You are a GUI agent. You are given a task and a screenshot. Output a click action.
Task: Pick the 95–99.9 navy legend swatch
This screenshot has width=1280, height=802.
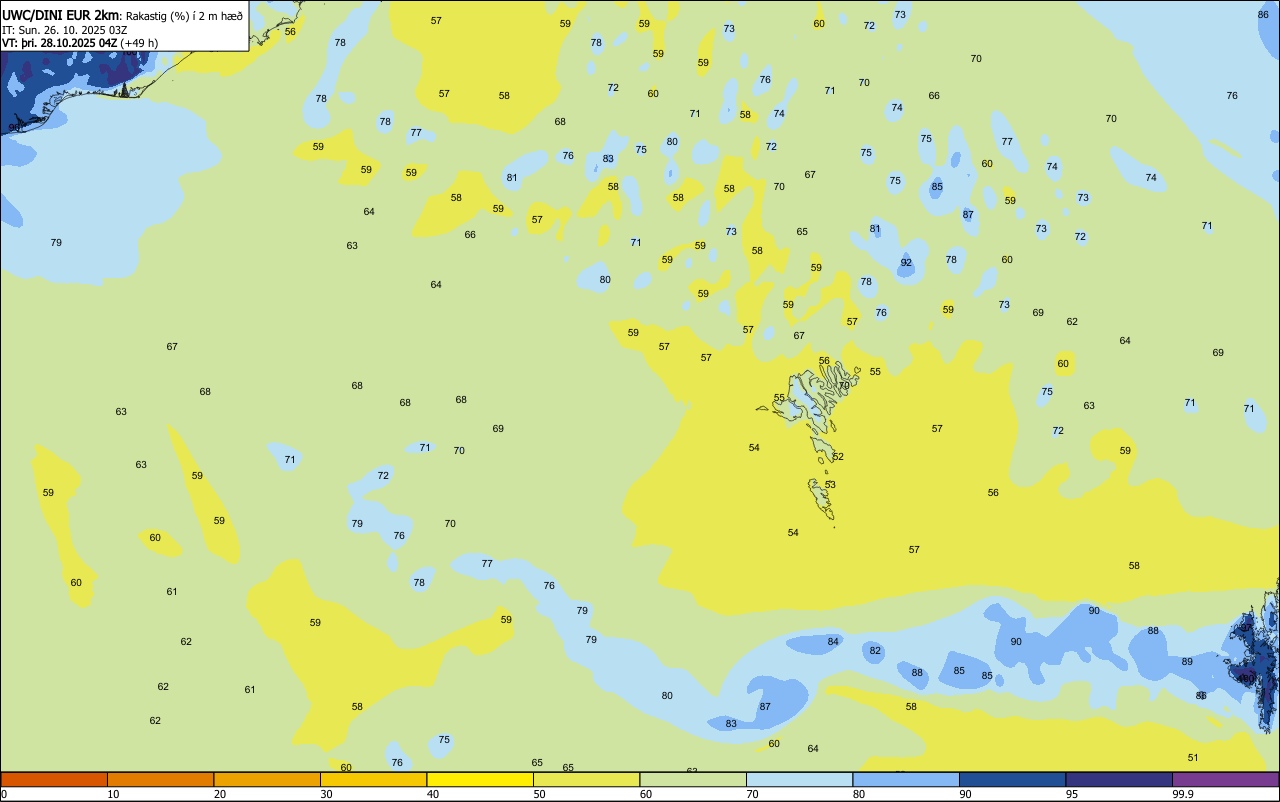[x=1119, y=779]
